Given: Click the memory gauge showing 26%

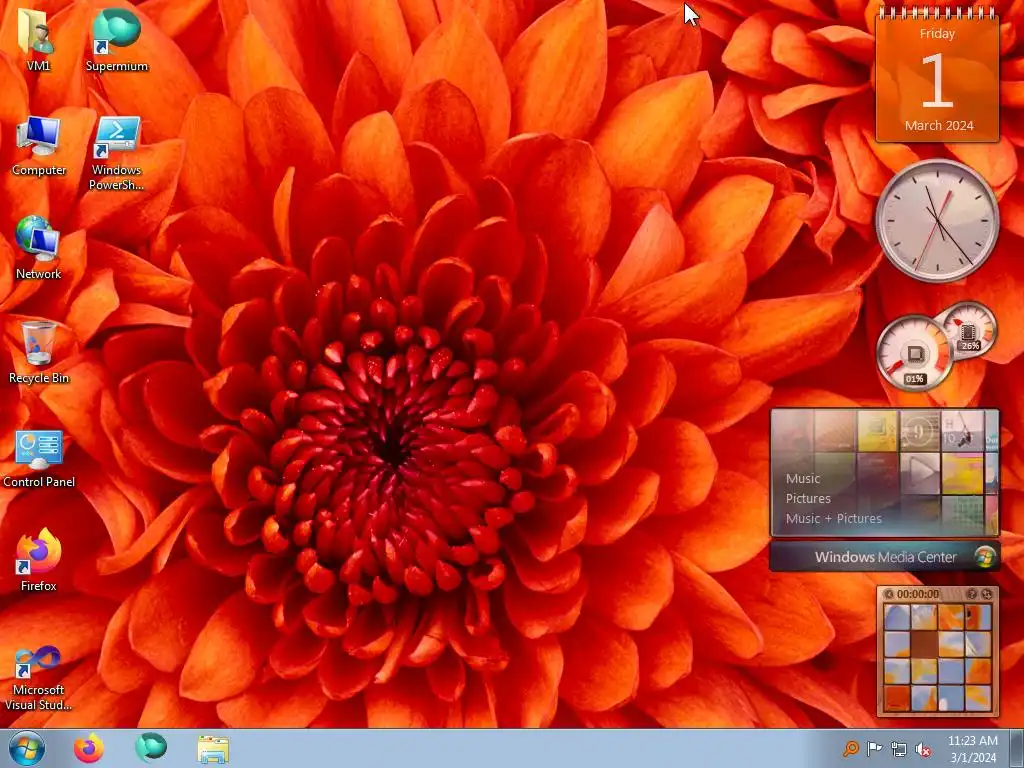Looking at the screenshot, I should click(968, 330).
